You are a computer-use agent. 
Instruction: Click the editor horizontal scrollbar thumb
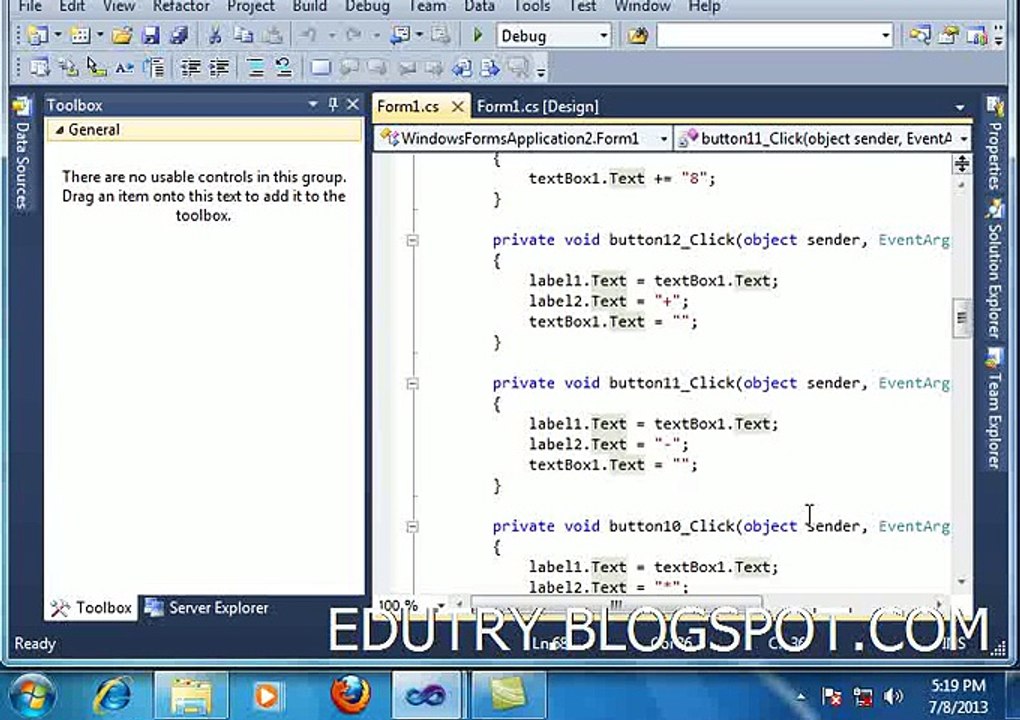click(x=615, y=604)
